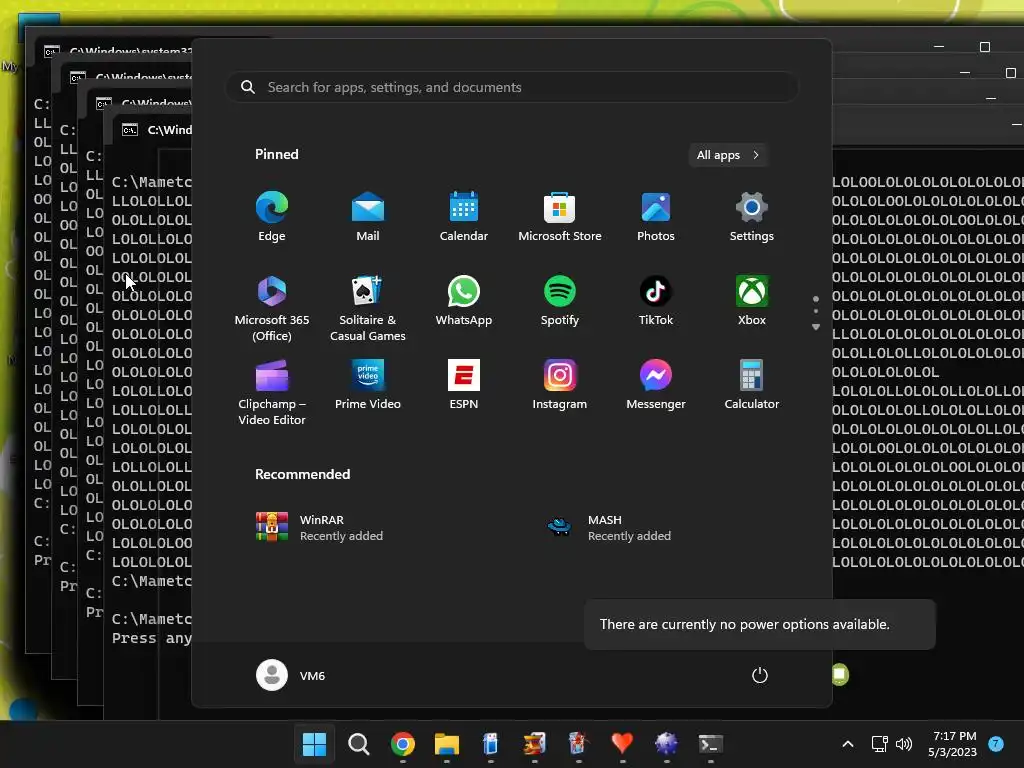The height and width of the screenshot is (768, 1024).
Task: Open WhatsApp from pinned apps
Action: (x=464, y=300)
